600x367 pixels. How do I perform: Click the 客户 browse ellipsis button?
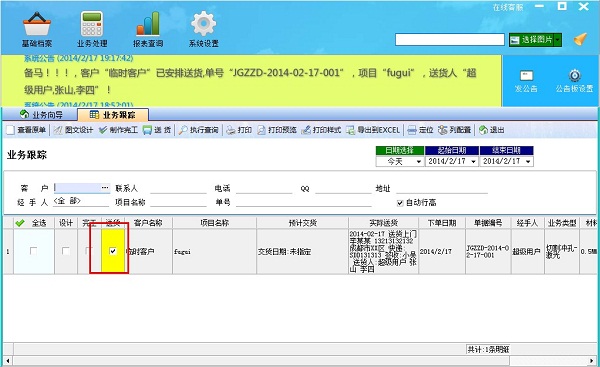105,188
